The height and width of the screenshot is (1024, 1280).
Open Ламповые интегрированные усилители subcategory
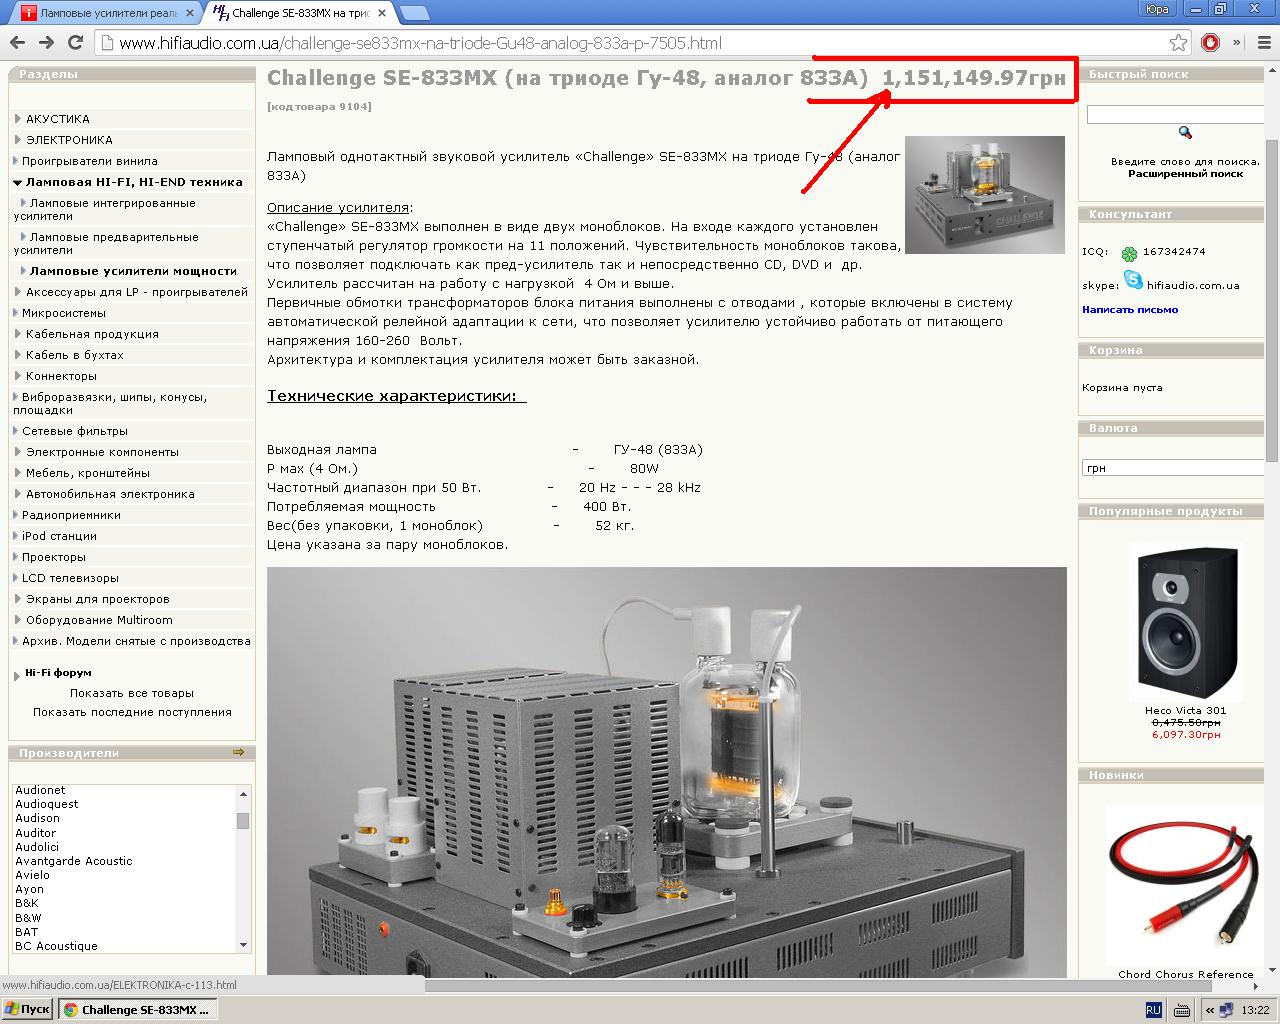(x=105, y=209)
